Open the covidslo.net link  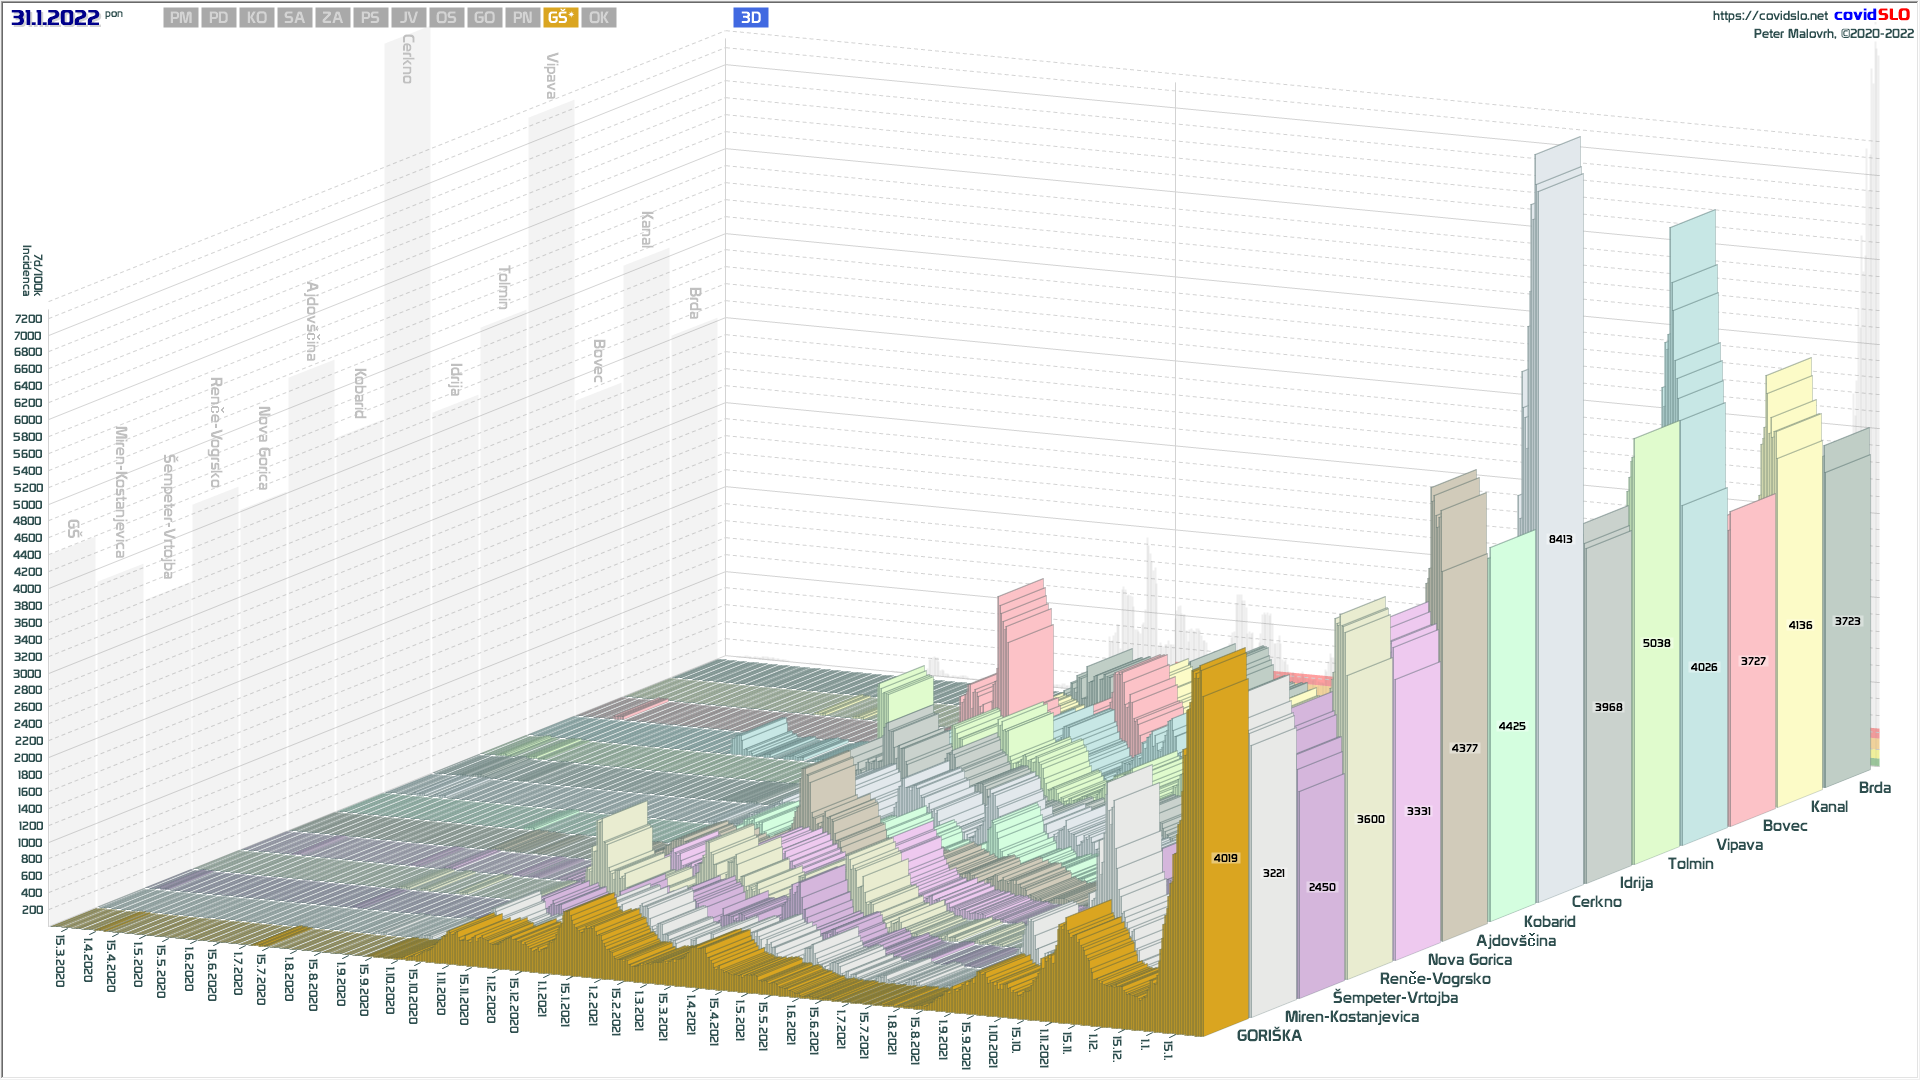point(1769,16)
